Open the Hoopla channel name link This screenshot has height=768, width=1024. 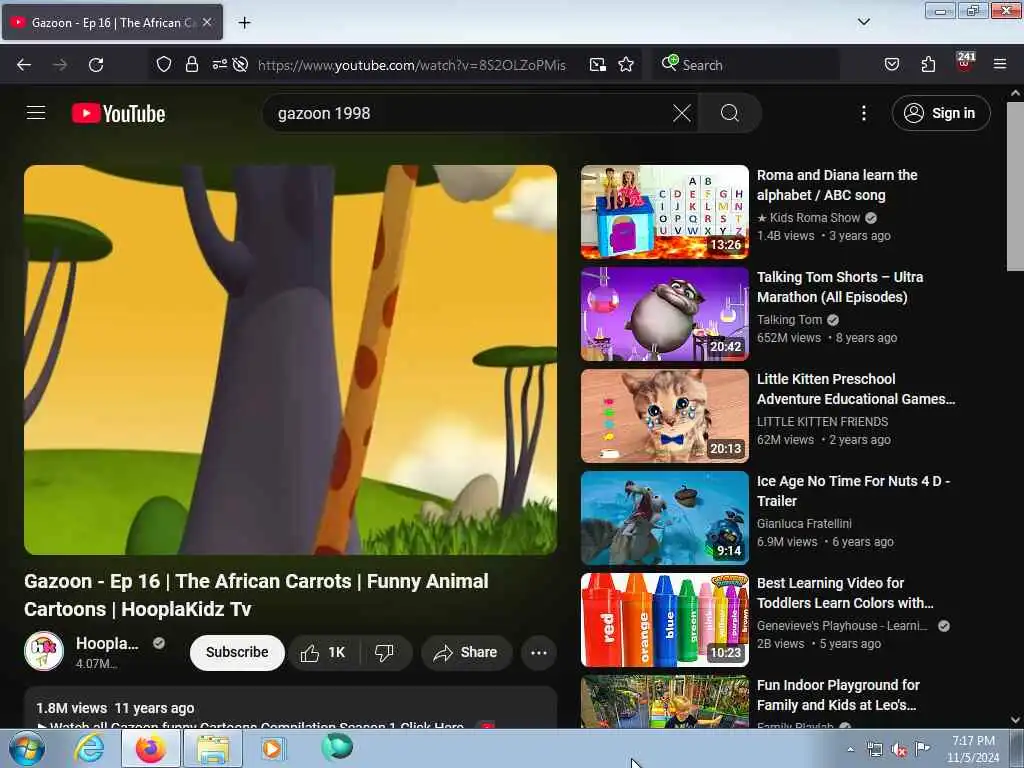tap(107, 643)
